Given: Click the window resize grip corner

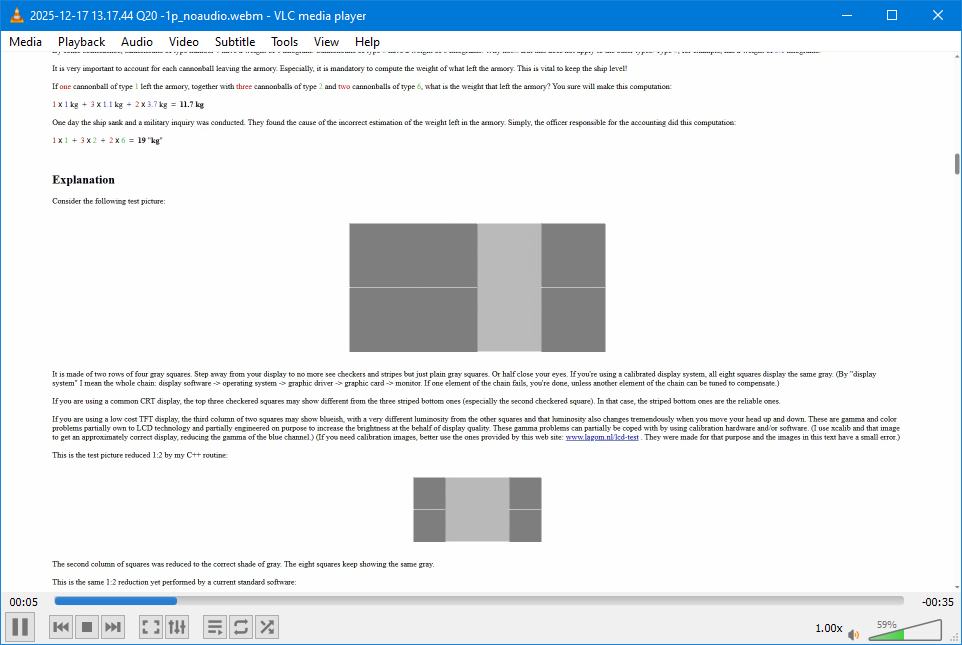Looking at the screenshot, I should [955, 638].
